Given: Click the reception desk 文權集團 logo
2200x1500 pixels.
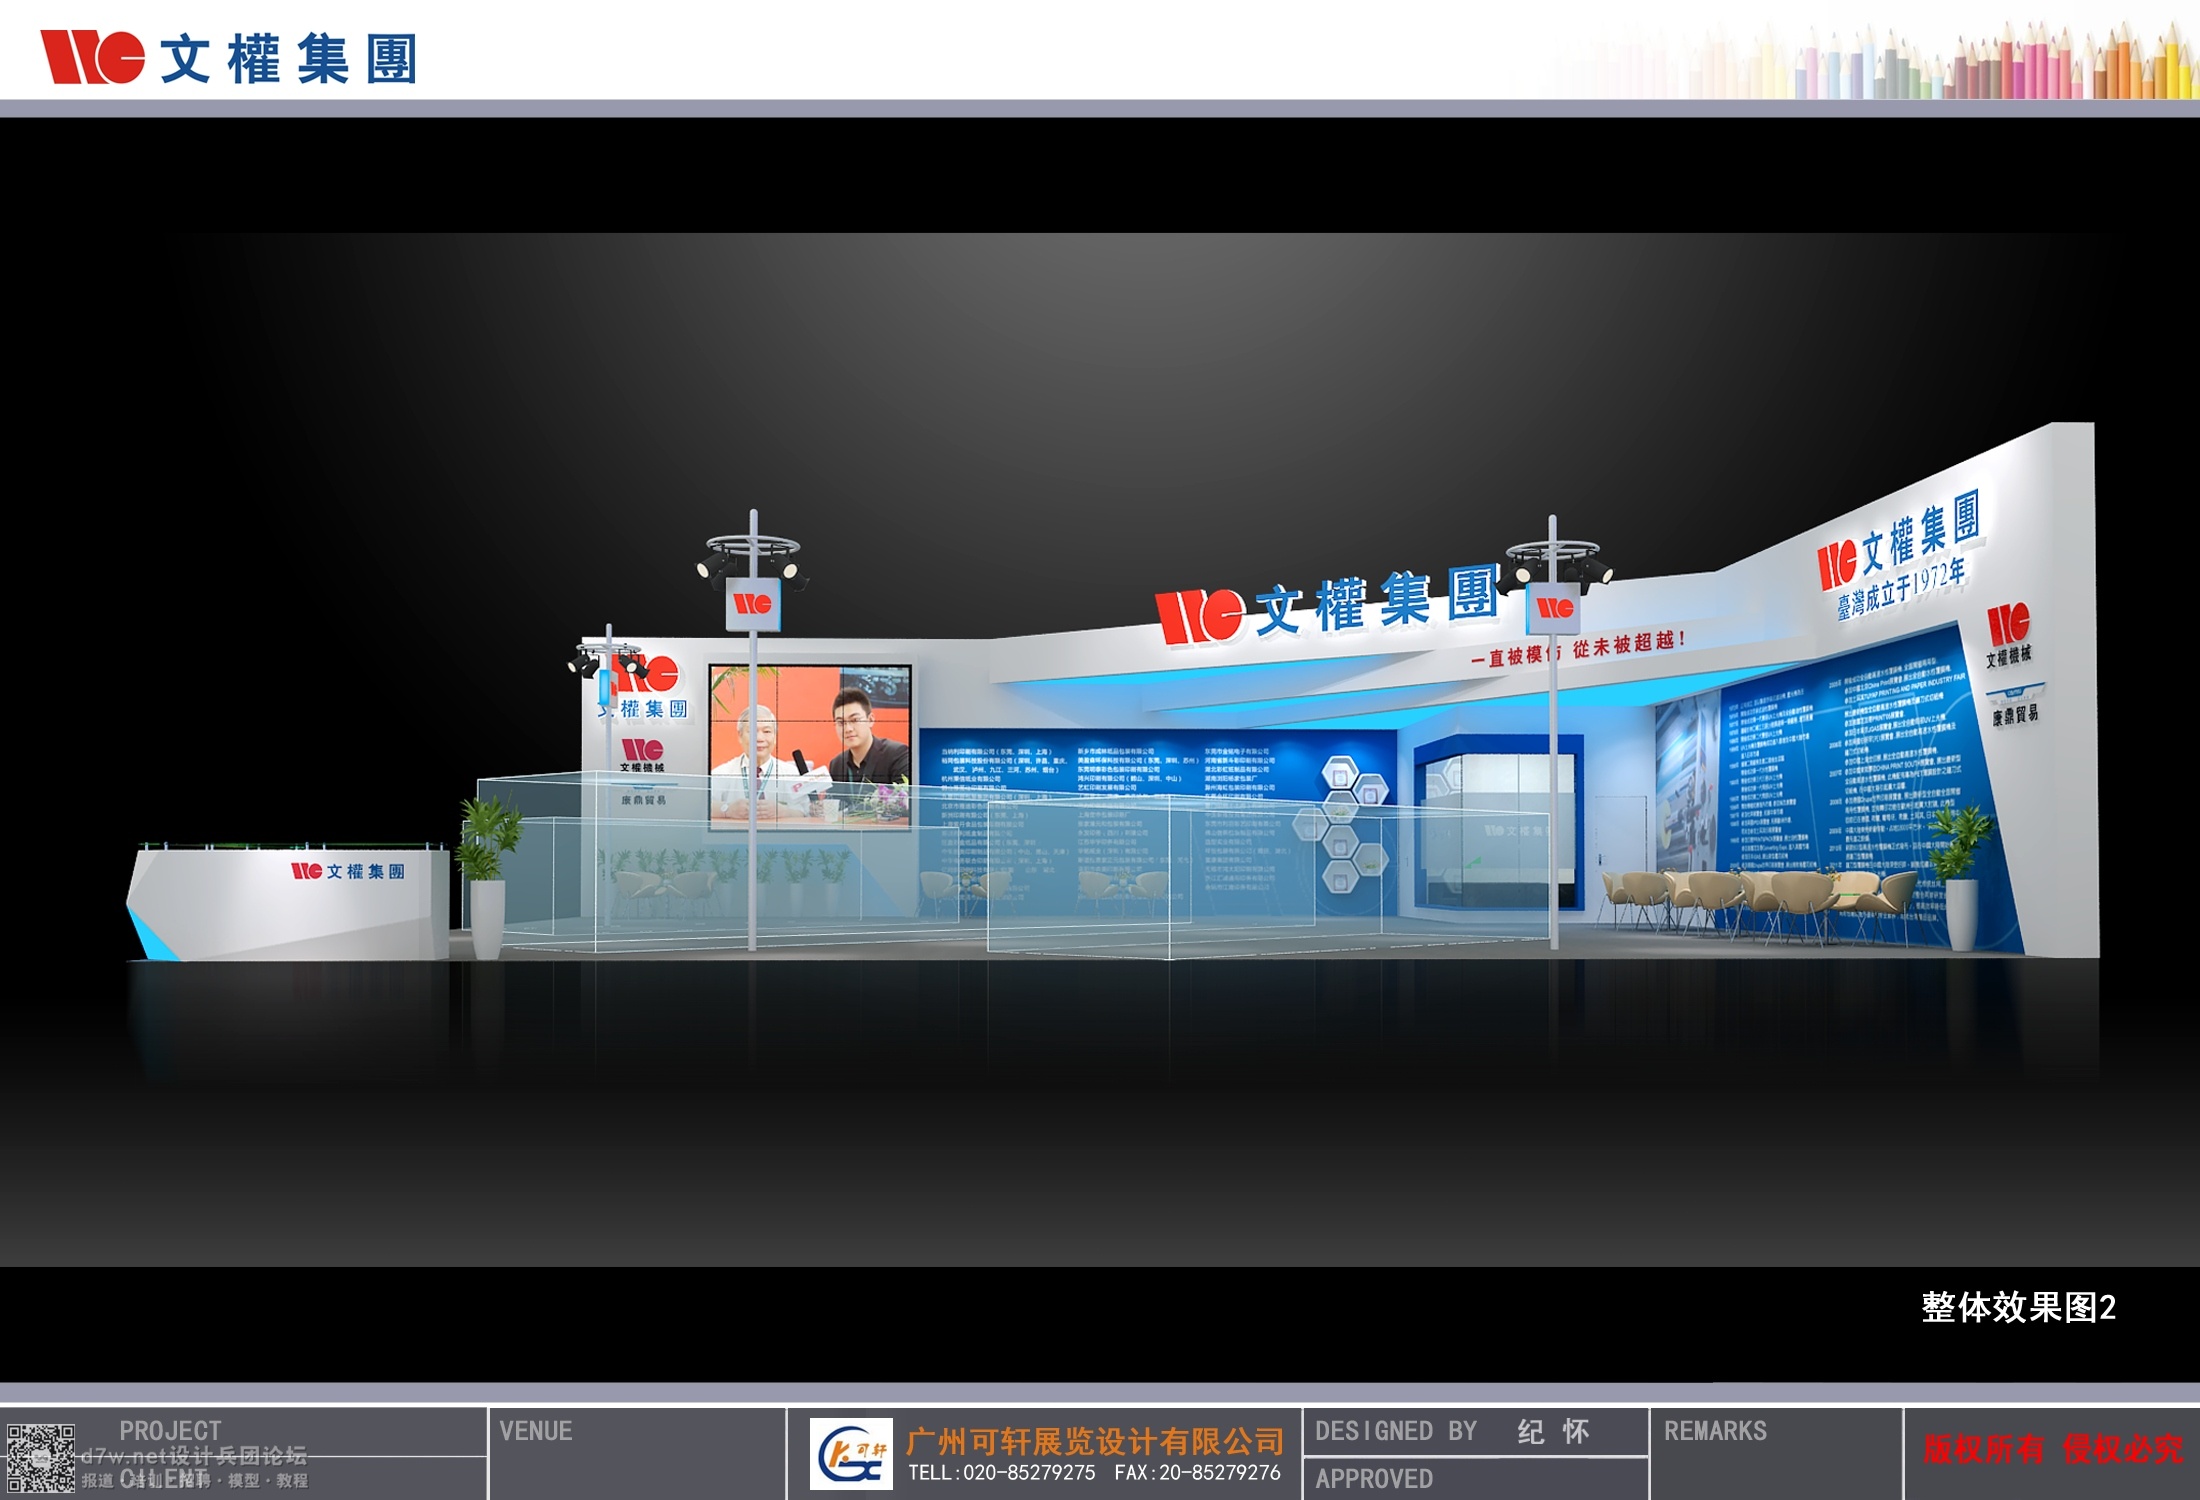Looking at the screenshot, I should click(348, 871).
